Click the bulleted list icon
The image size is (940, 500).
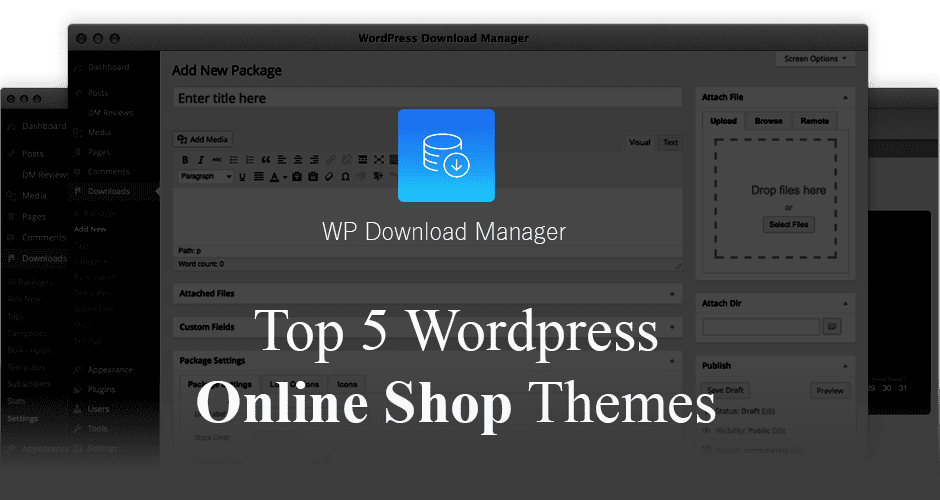pyautogui.click(x=233, y=160)
